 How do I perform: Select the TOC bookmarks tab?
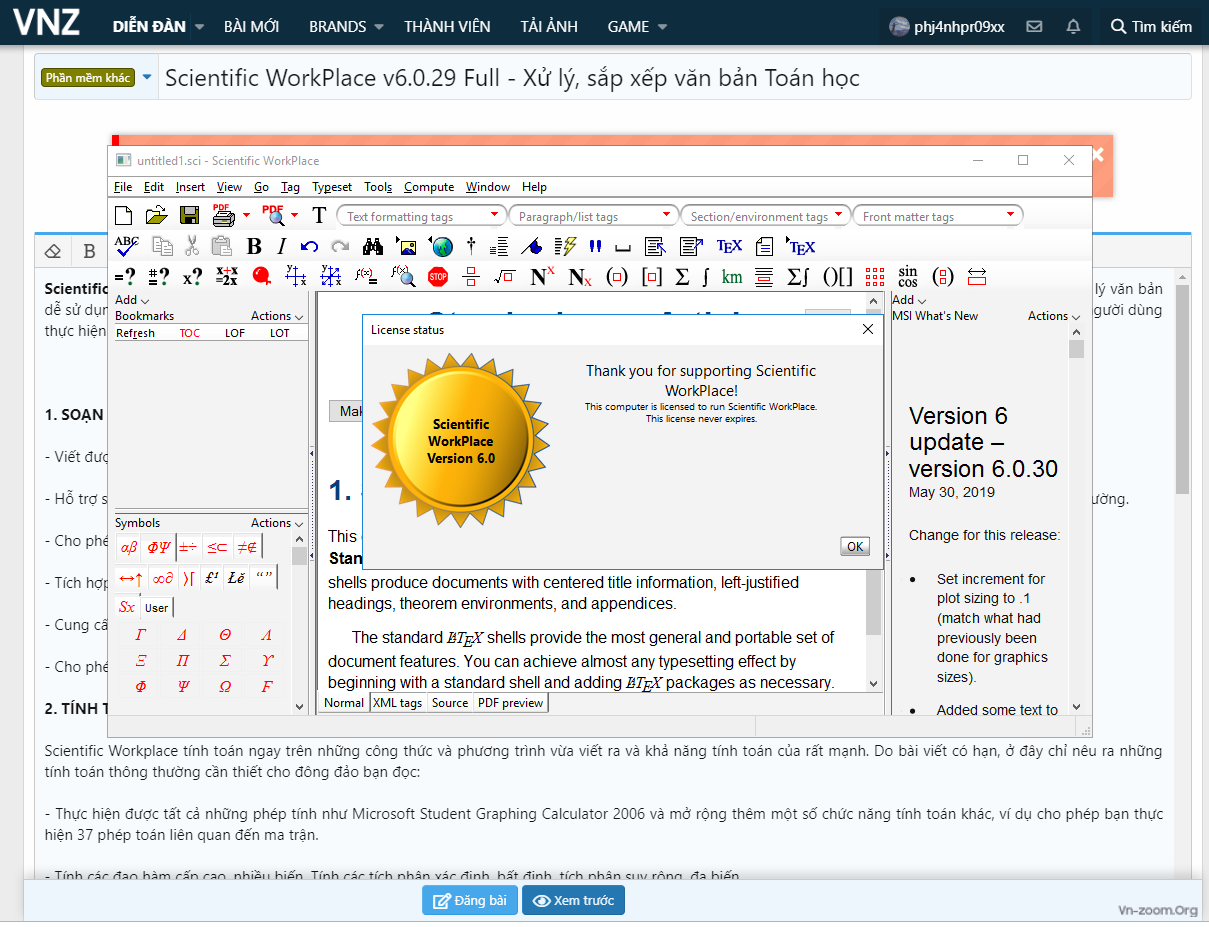pos(190,333)
